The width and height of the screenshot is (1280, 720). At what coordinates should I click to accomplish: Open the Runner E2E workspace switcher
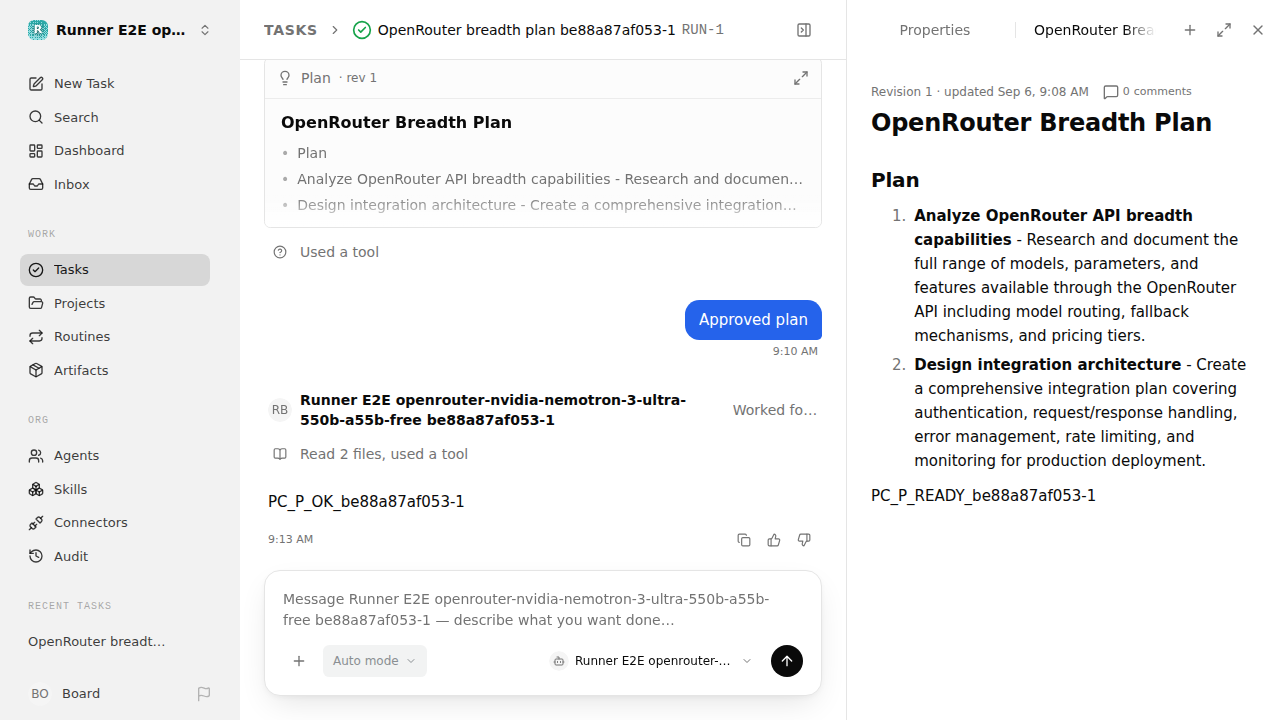[x=120, y=30]
